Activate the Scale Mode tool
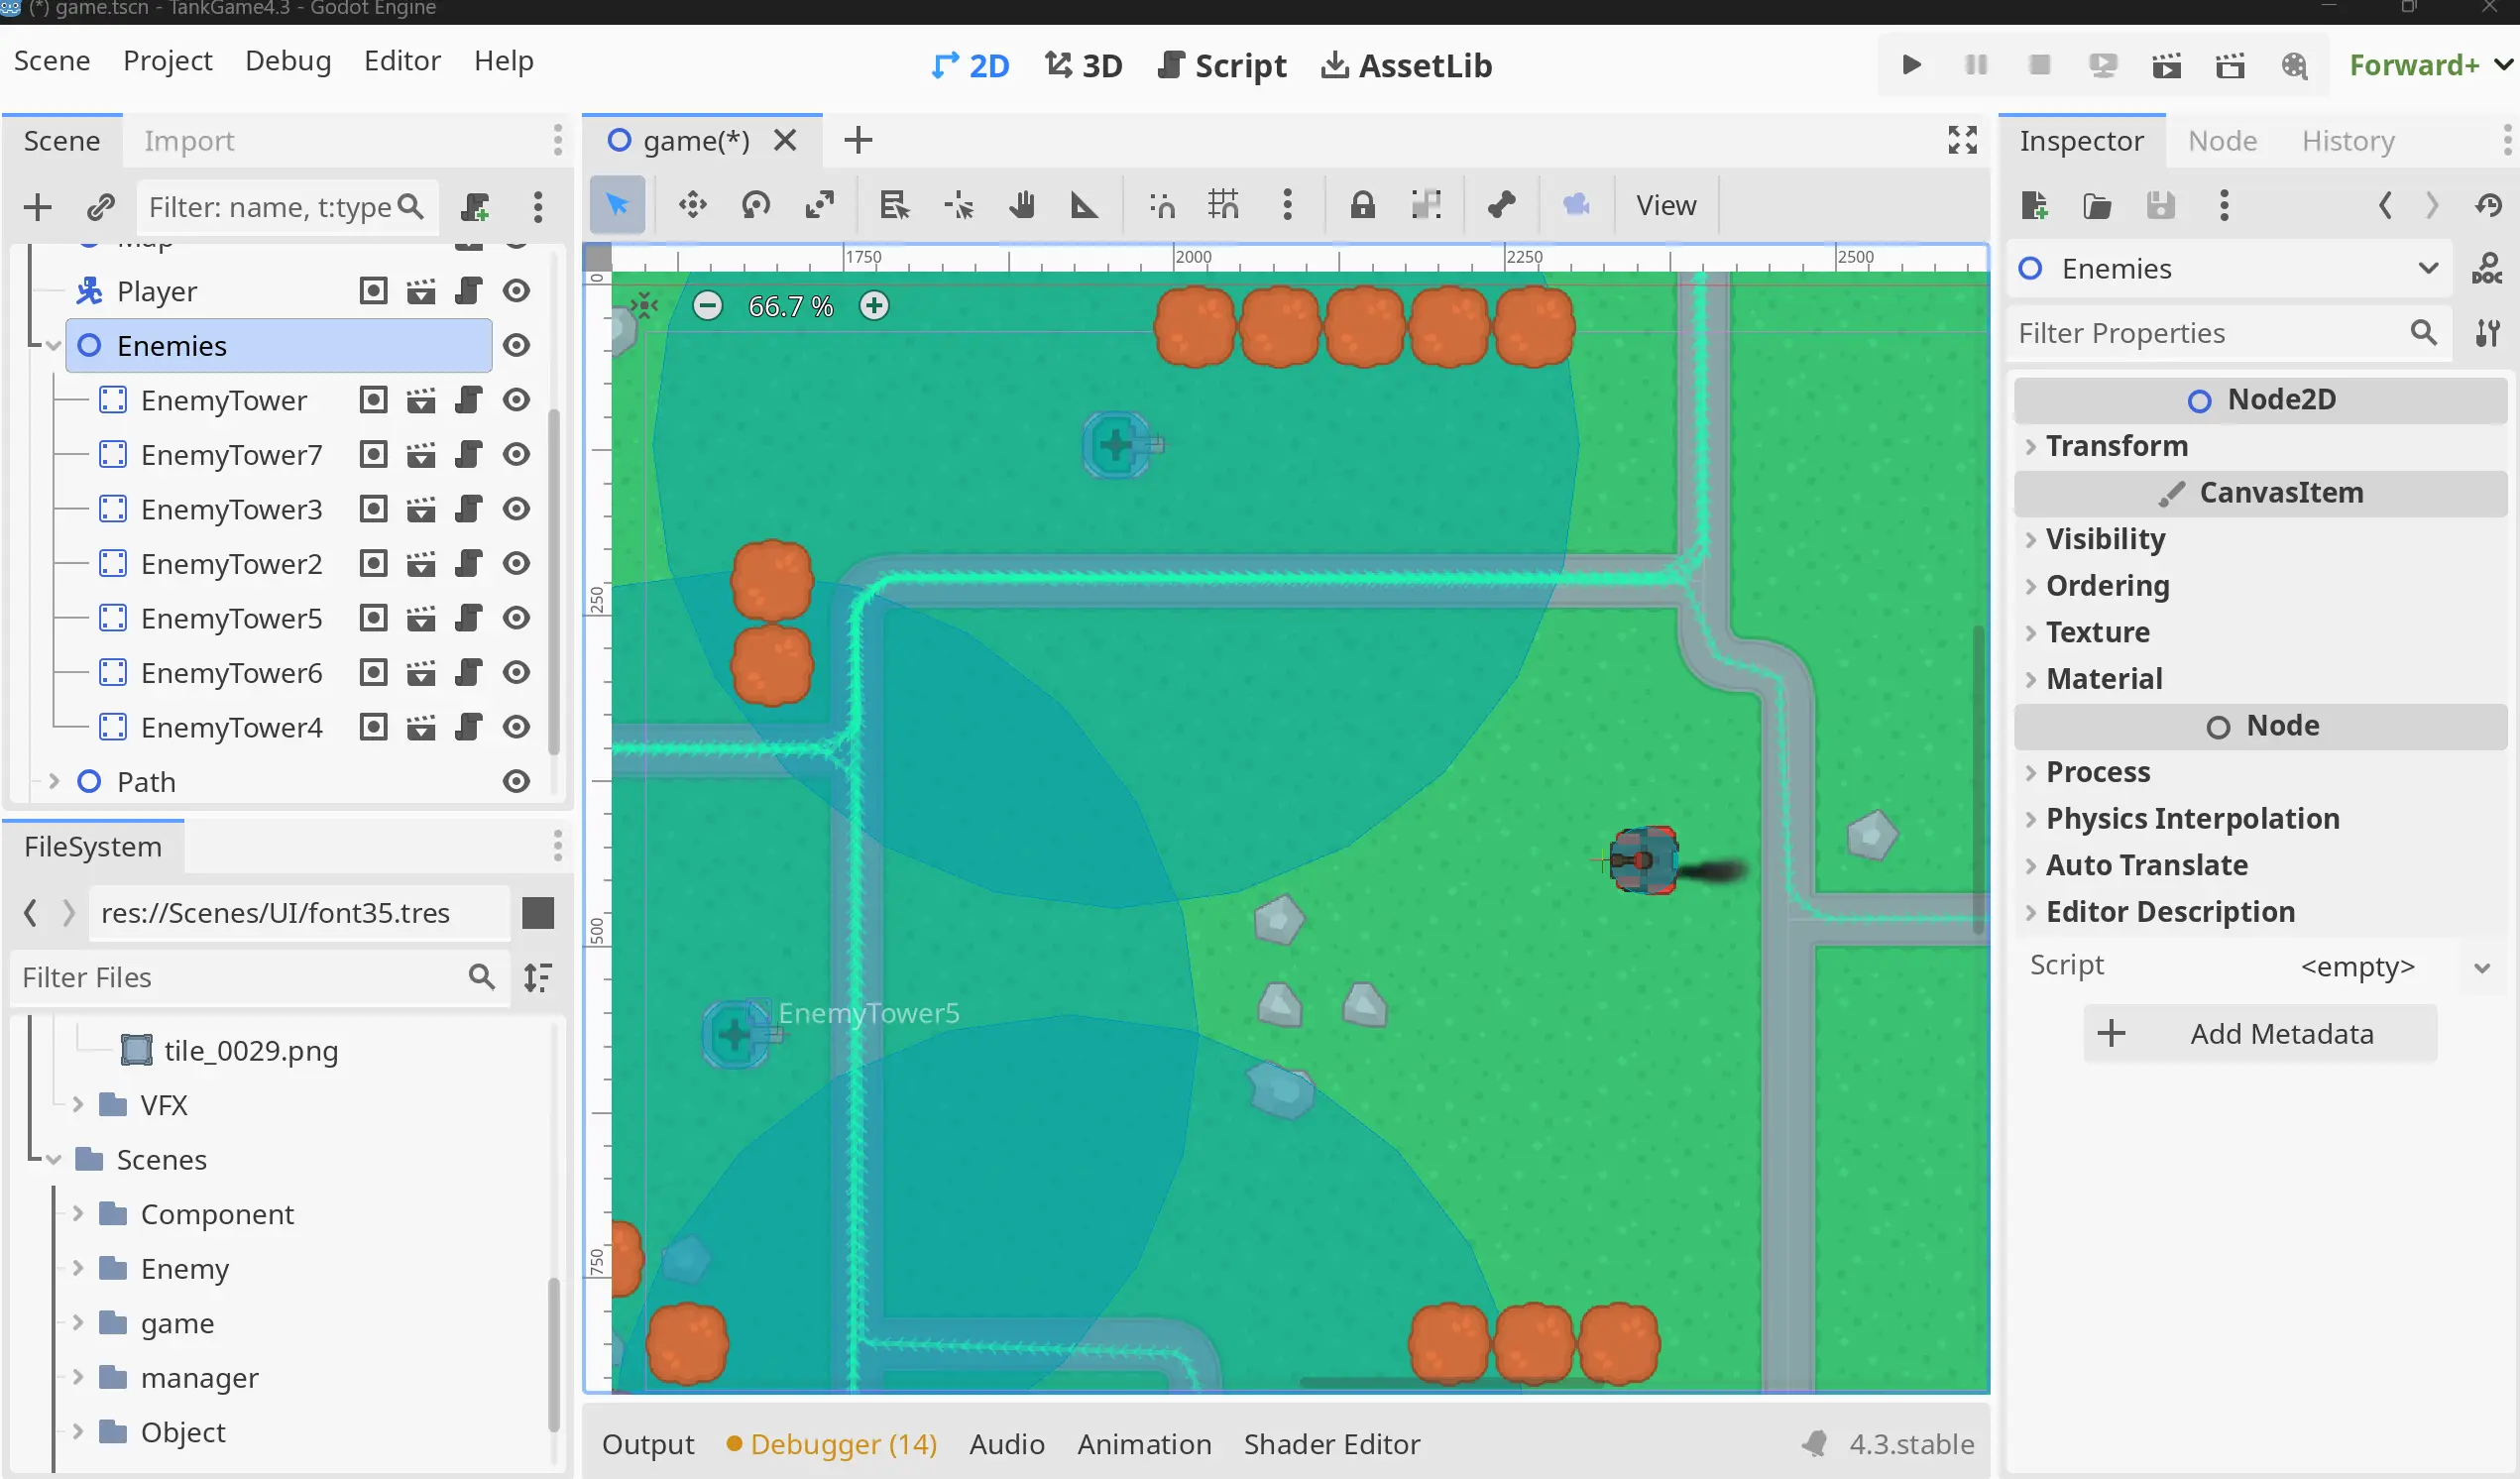The width and height of the screenshot is (2520, 1479). [820, 205]
